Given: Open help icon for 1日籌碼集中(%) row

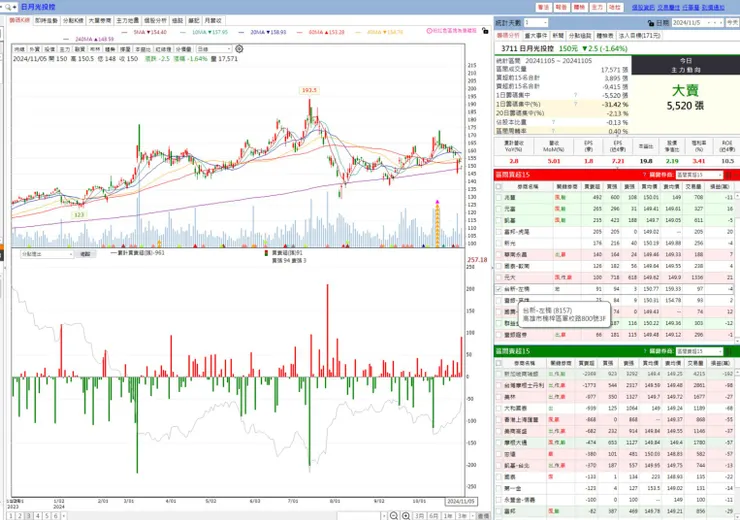Looking at the screenshot, I should 575,104.
